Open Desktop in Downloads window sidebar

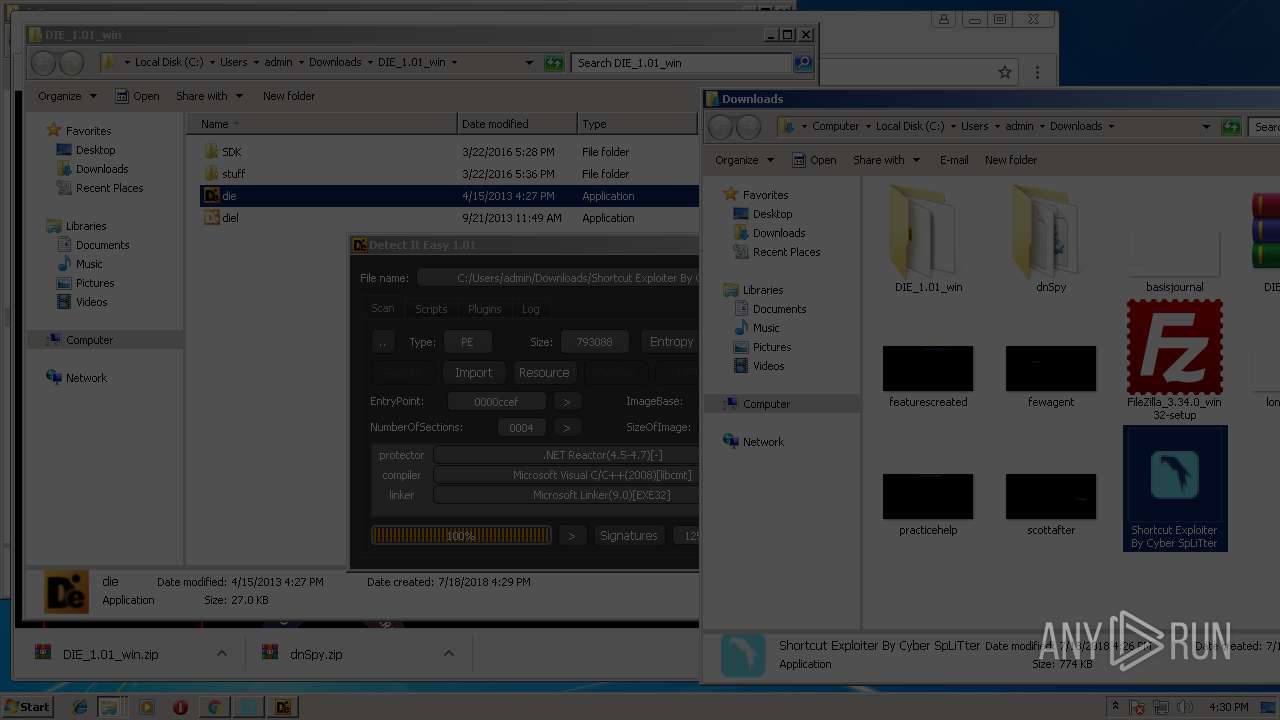pos(772,214)
